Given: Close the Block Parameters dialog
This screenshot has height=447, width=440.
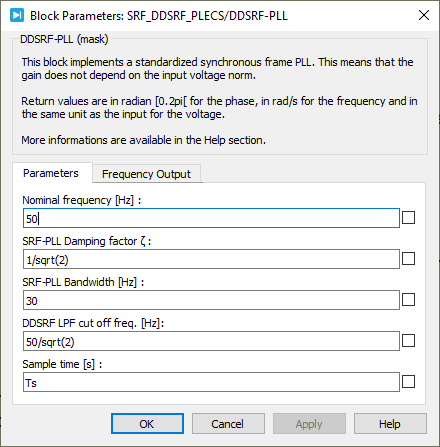Looking at the screenshot, I should 424,15.
